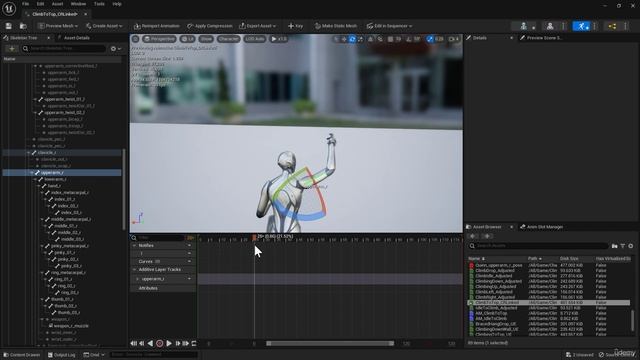
Task: Open the viewport Character menu
Action: tap(228, 39)
